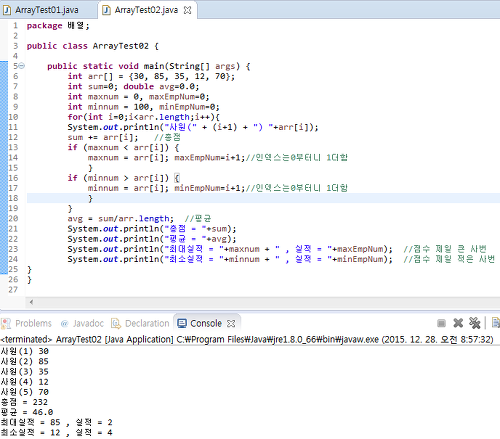Click the Declaration view icon

[116, 323]
